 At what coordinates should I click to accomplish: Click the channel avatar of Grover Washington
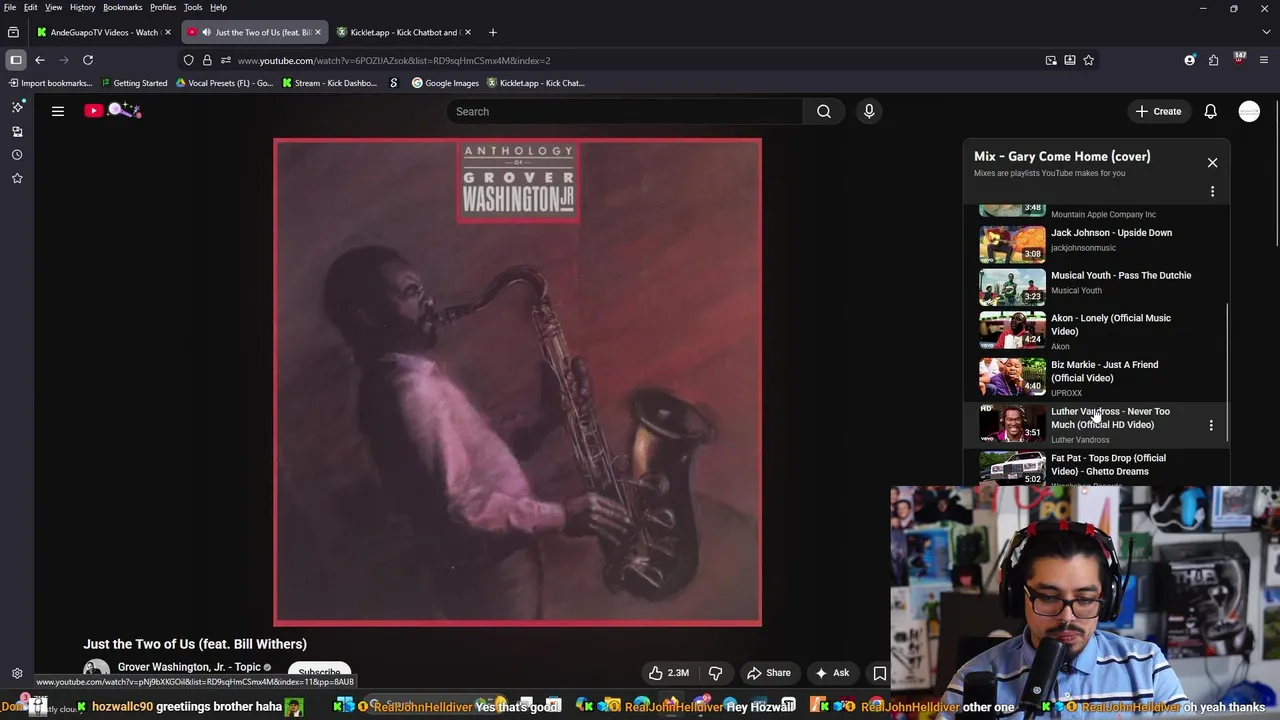click(x=96, y=671)
